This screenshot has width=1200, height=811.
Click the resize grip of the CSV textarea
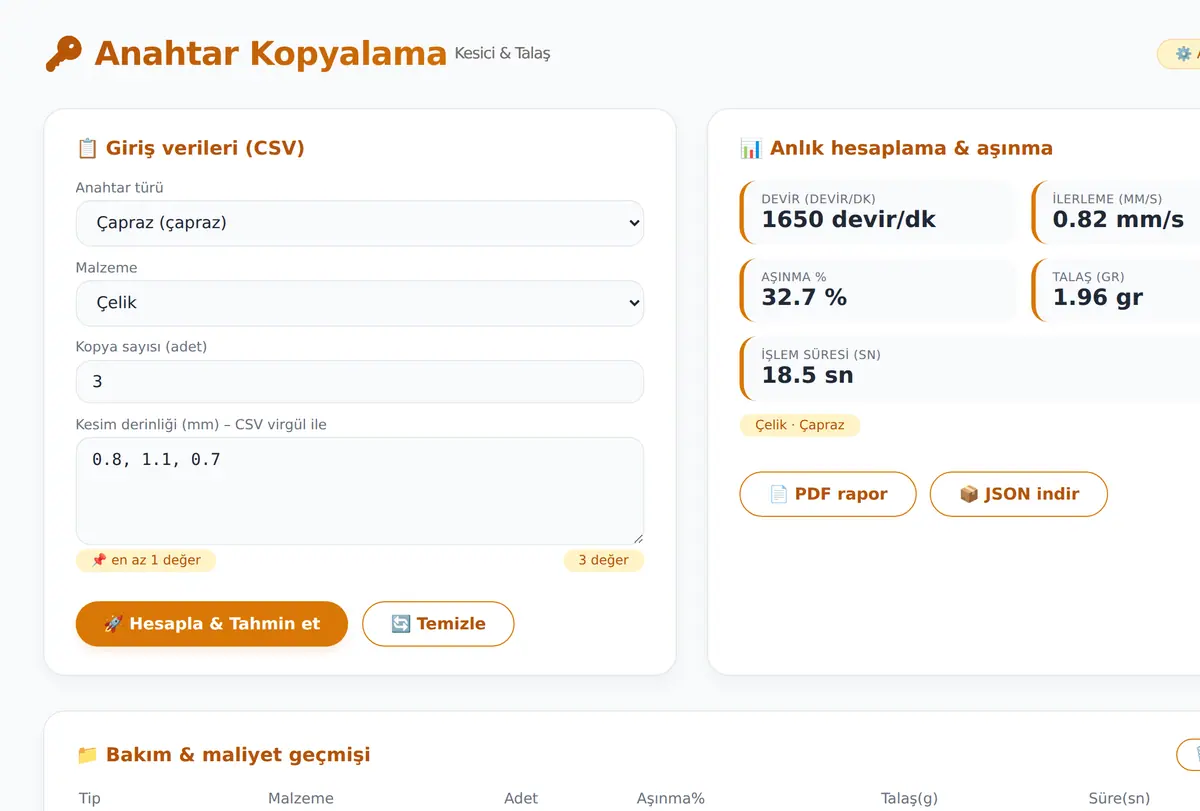[x=637, y=538]
